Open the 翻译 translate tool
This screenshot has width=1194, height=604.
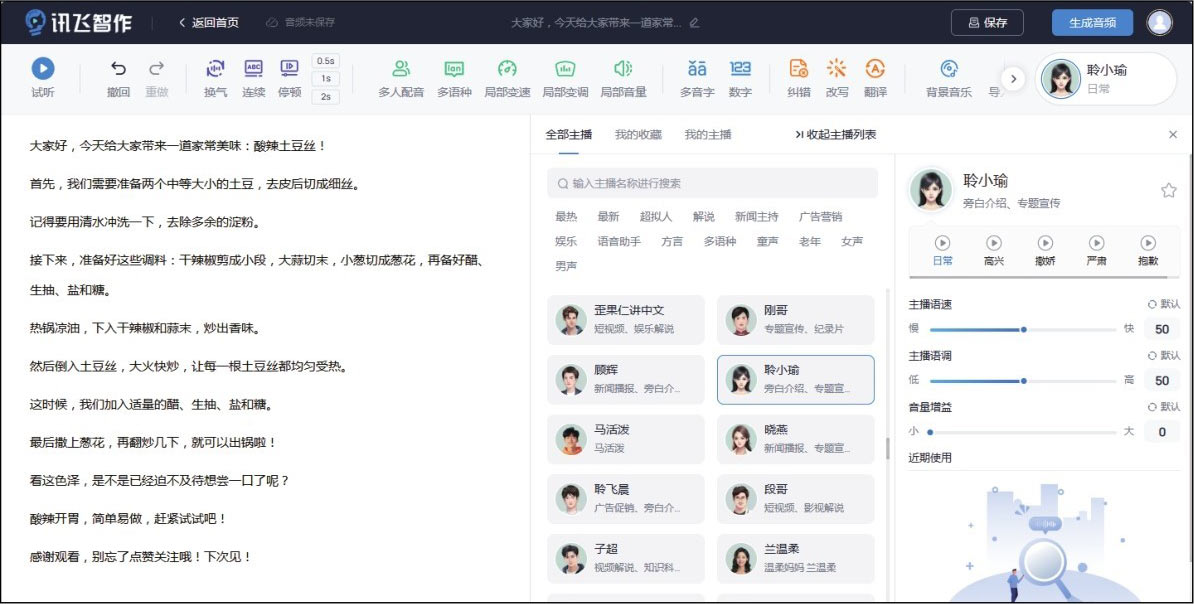coord(875,69)
